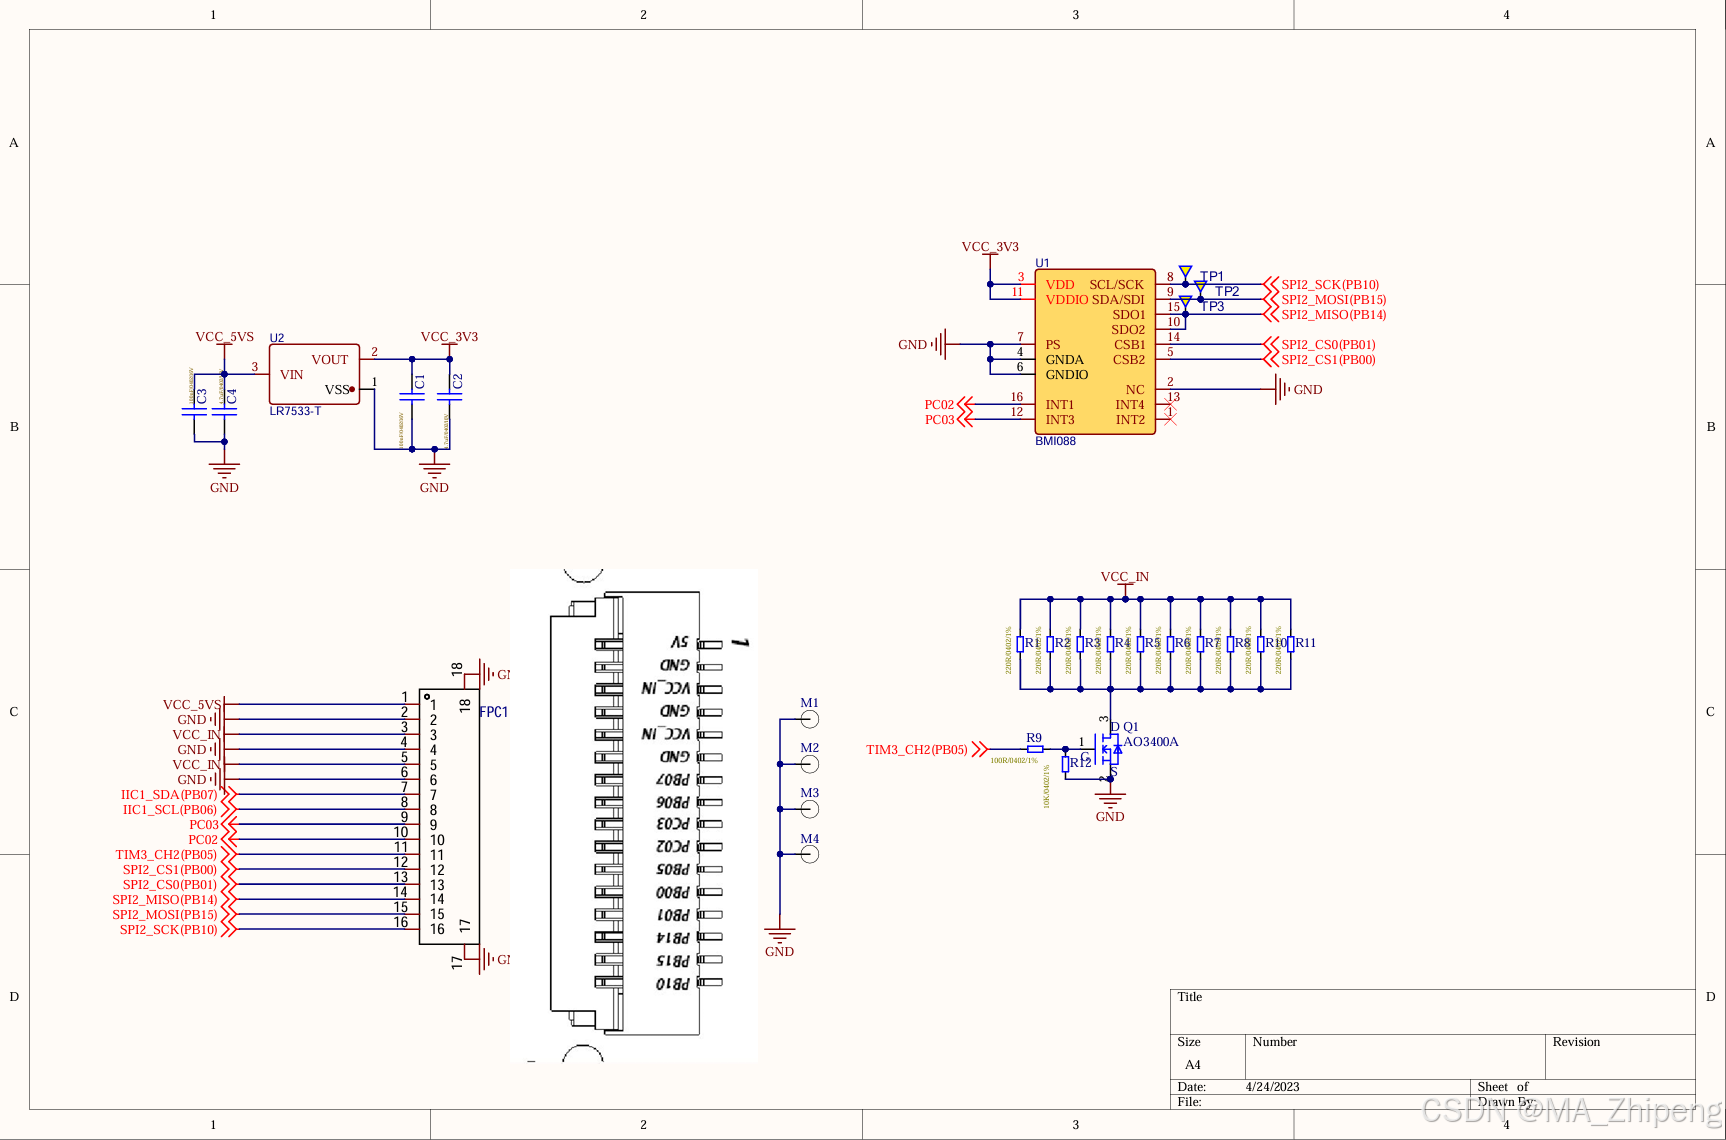Click SPI2_CS0(PB01) port beside the BMI088
Image resolution: width=1726 pixels, height=1140 pixels.
pos(1321,345)
